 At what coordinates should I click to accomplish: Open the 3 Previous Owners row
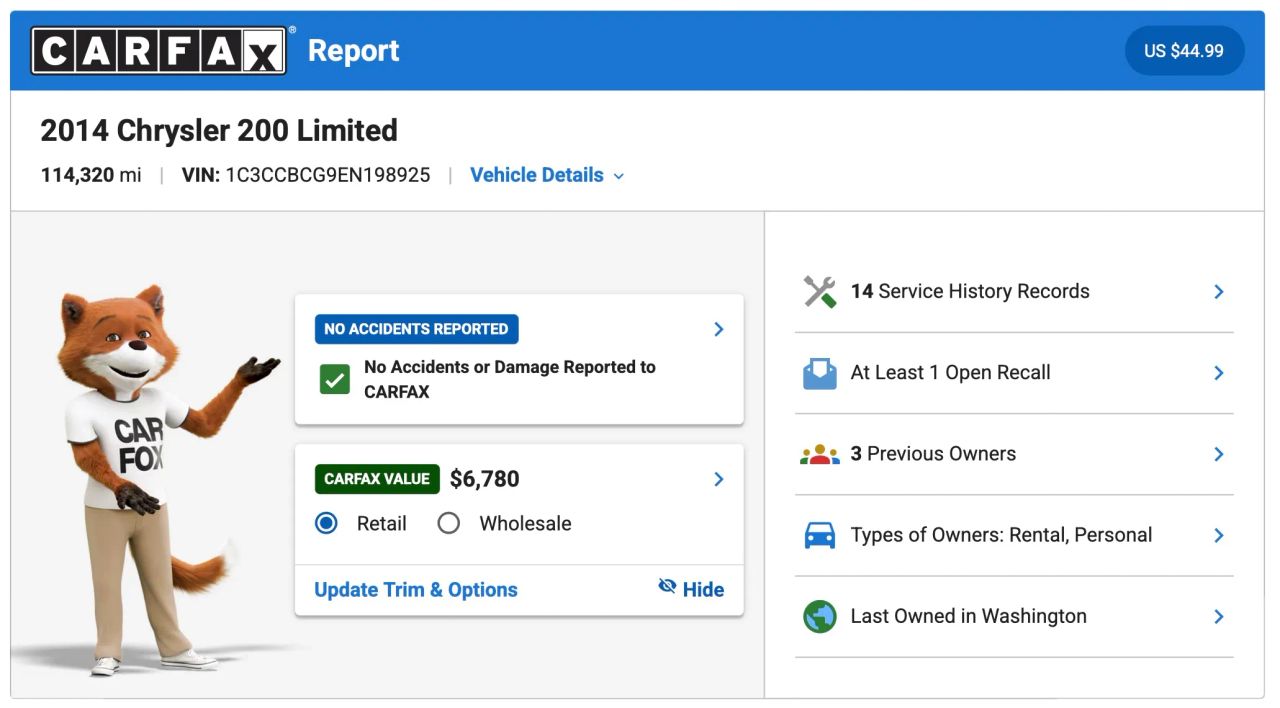(1014, 454)
